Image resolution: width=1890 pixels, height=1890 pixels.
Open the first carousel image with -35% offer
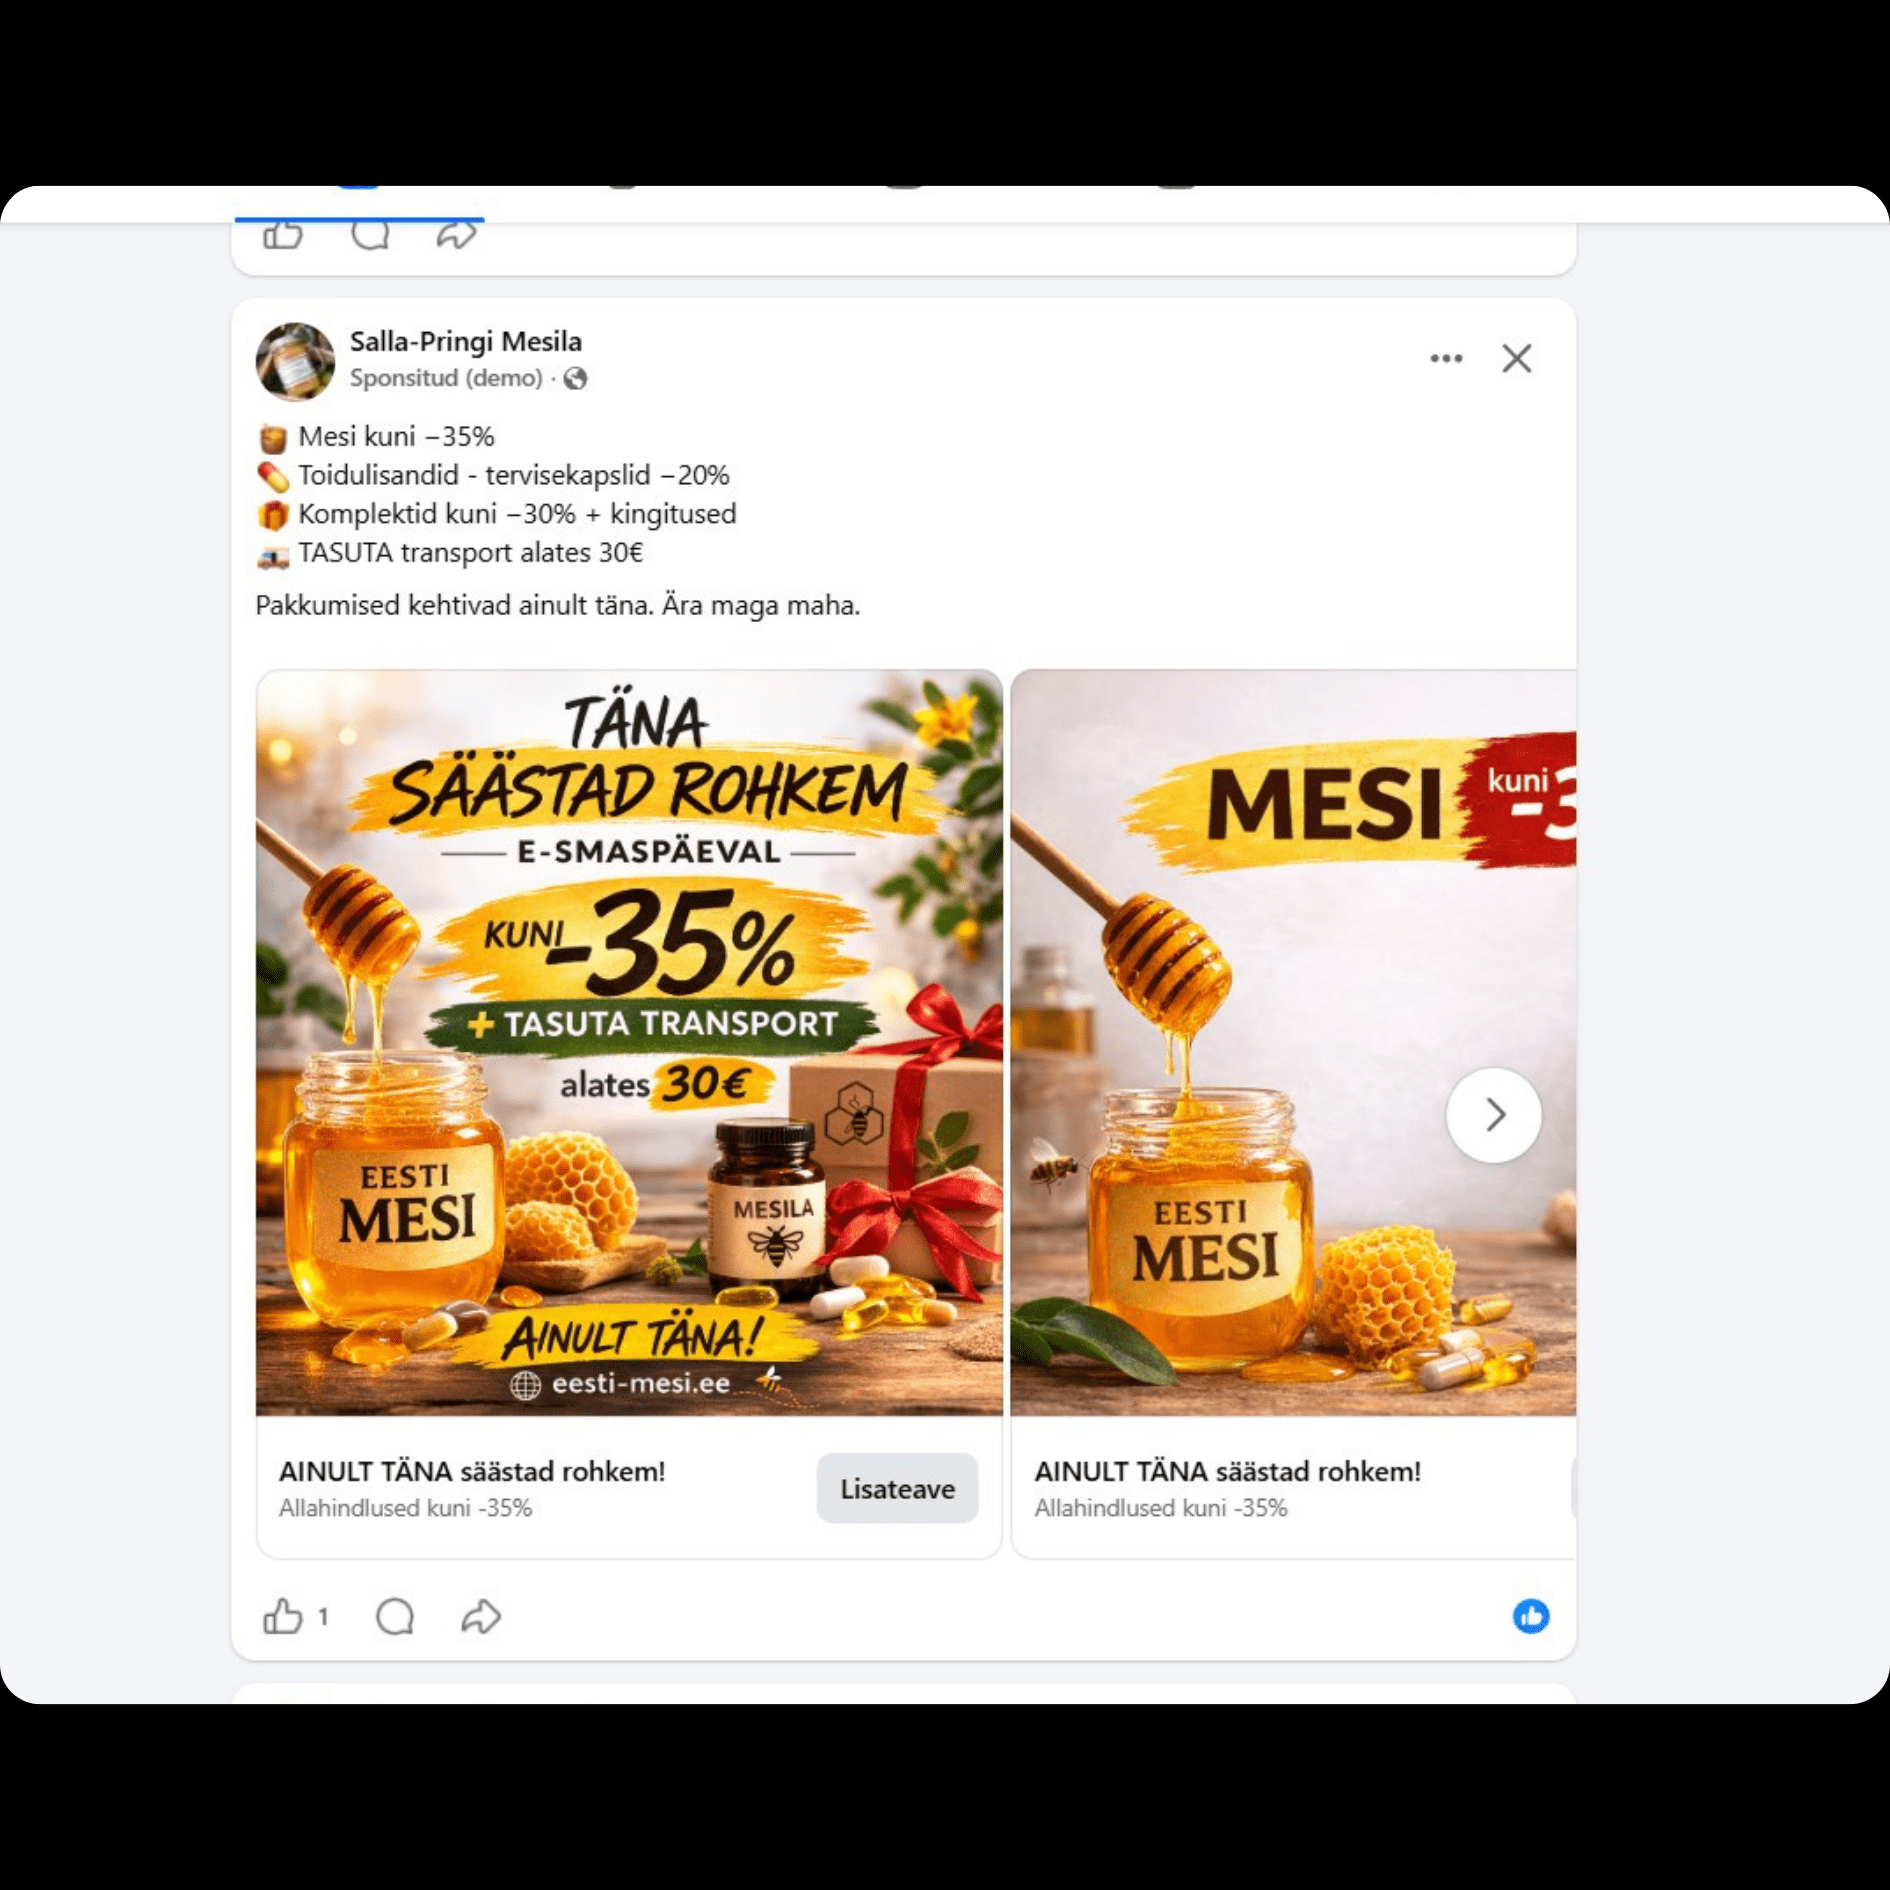click(629, 1042)
